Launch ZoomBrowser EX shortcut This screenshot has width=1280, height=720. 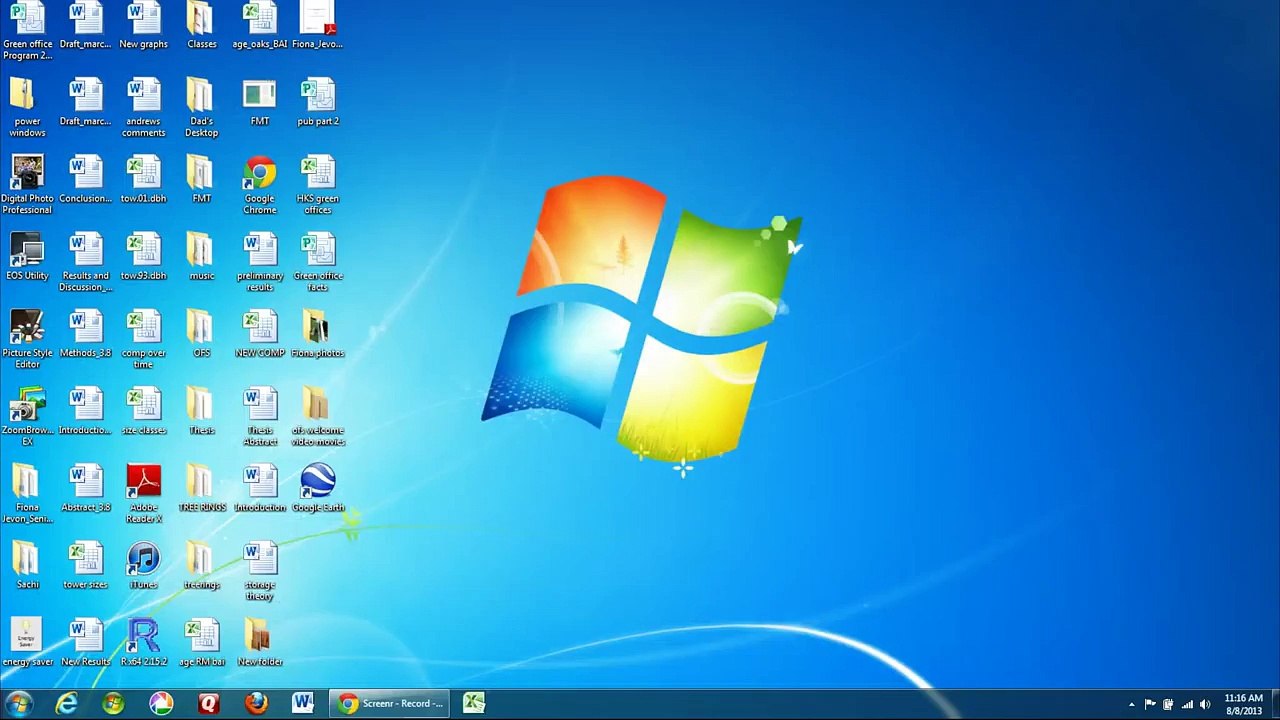pyautogui.click(x=27, y=416)
